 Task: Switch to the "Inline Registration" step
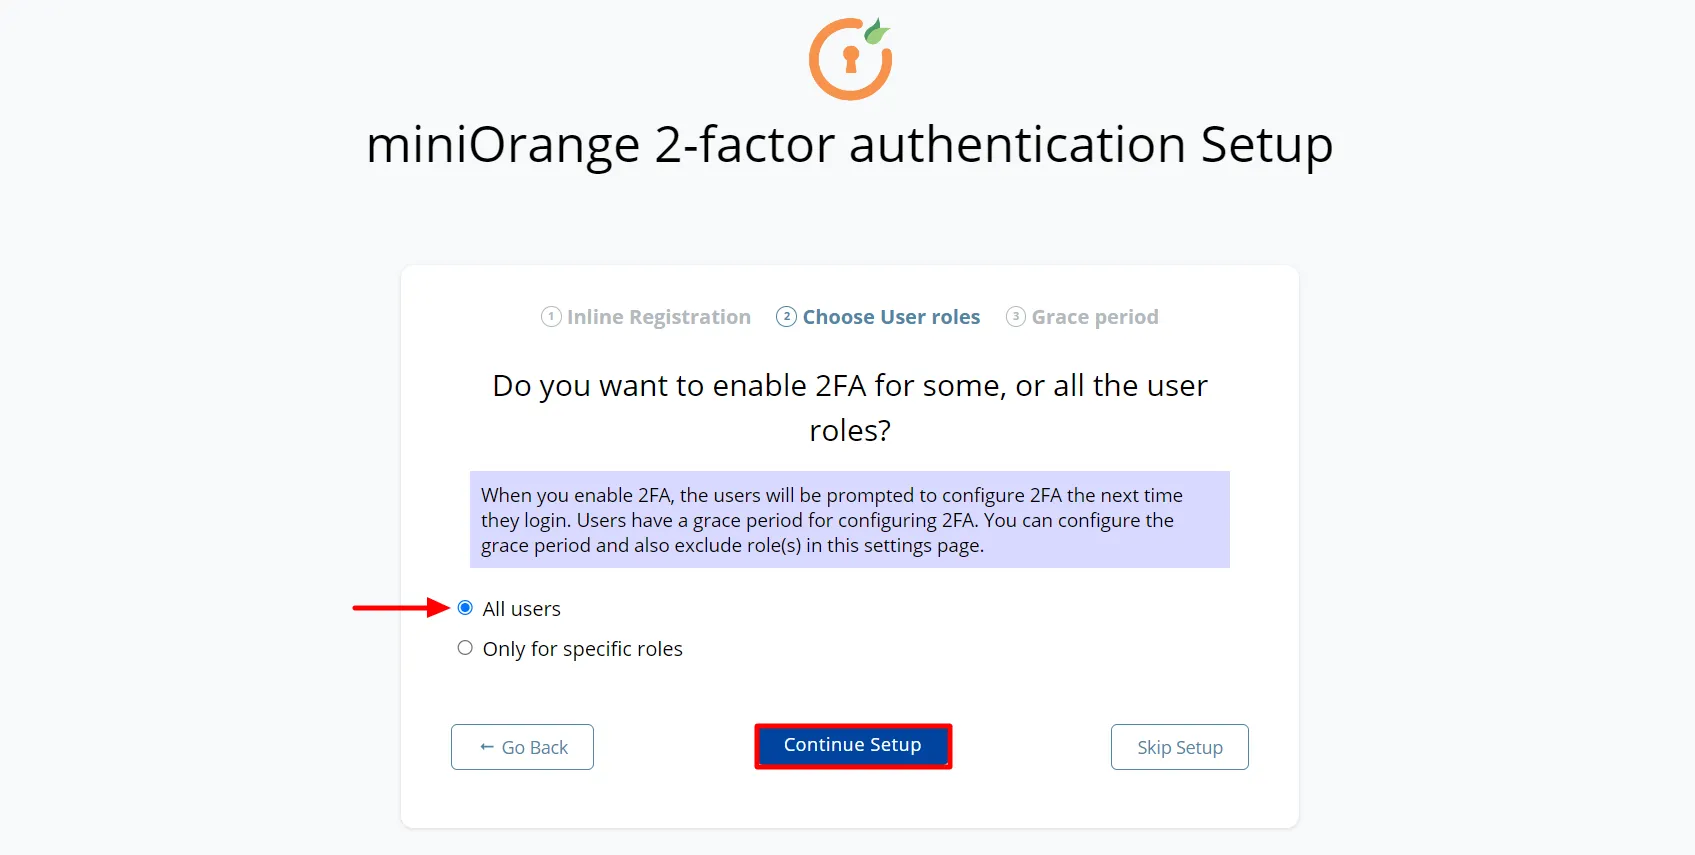click(x=658, y=316)
